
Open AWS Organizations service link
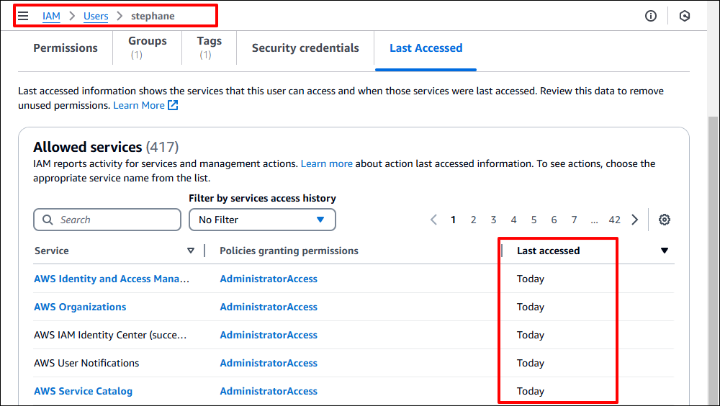click(x=80, y=307)
